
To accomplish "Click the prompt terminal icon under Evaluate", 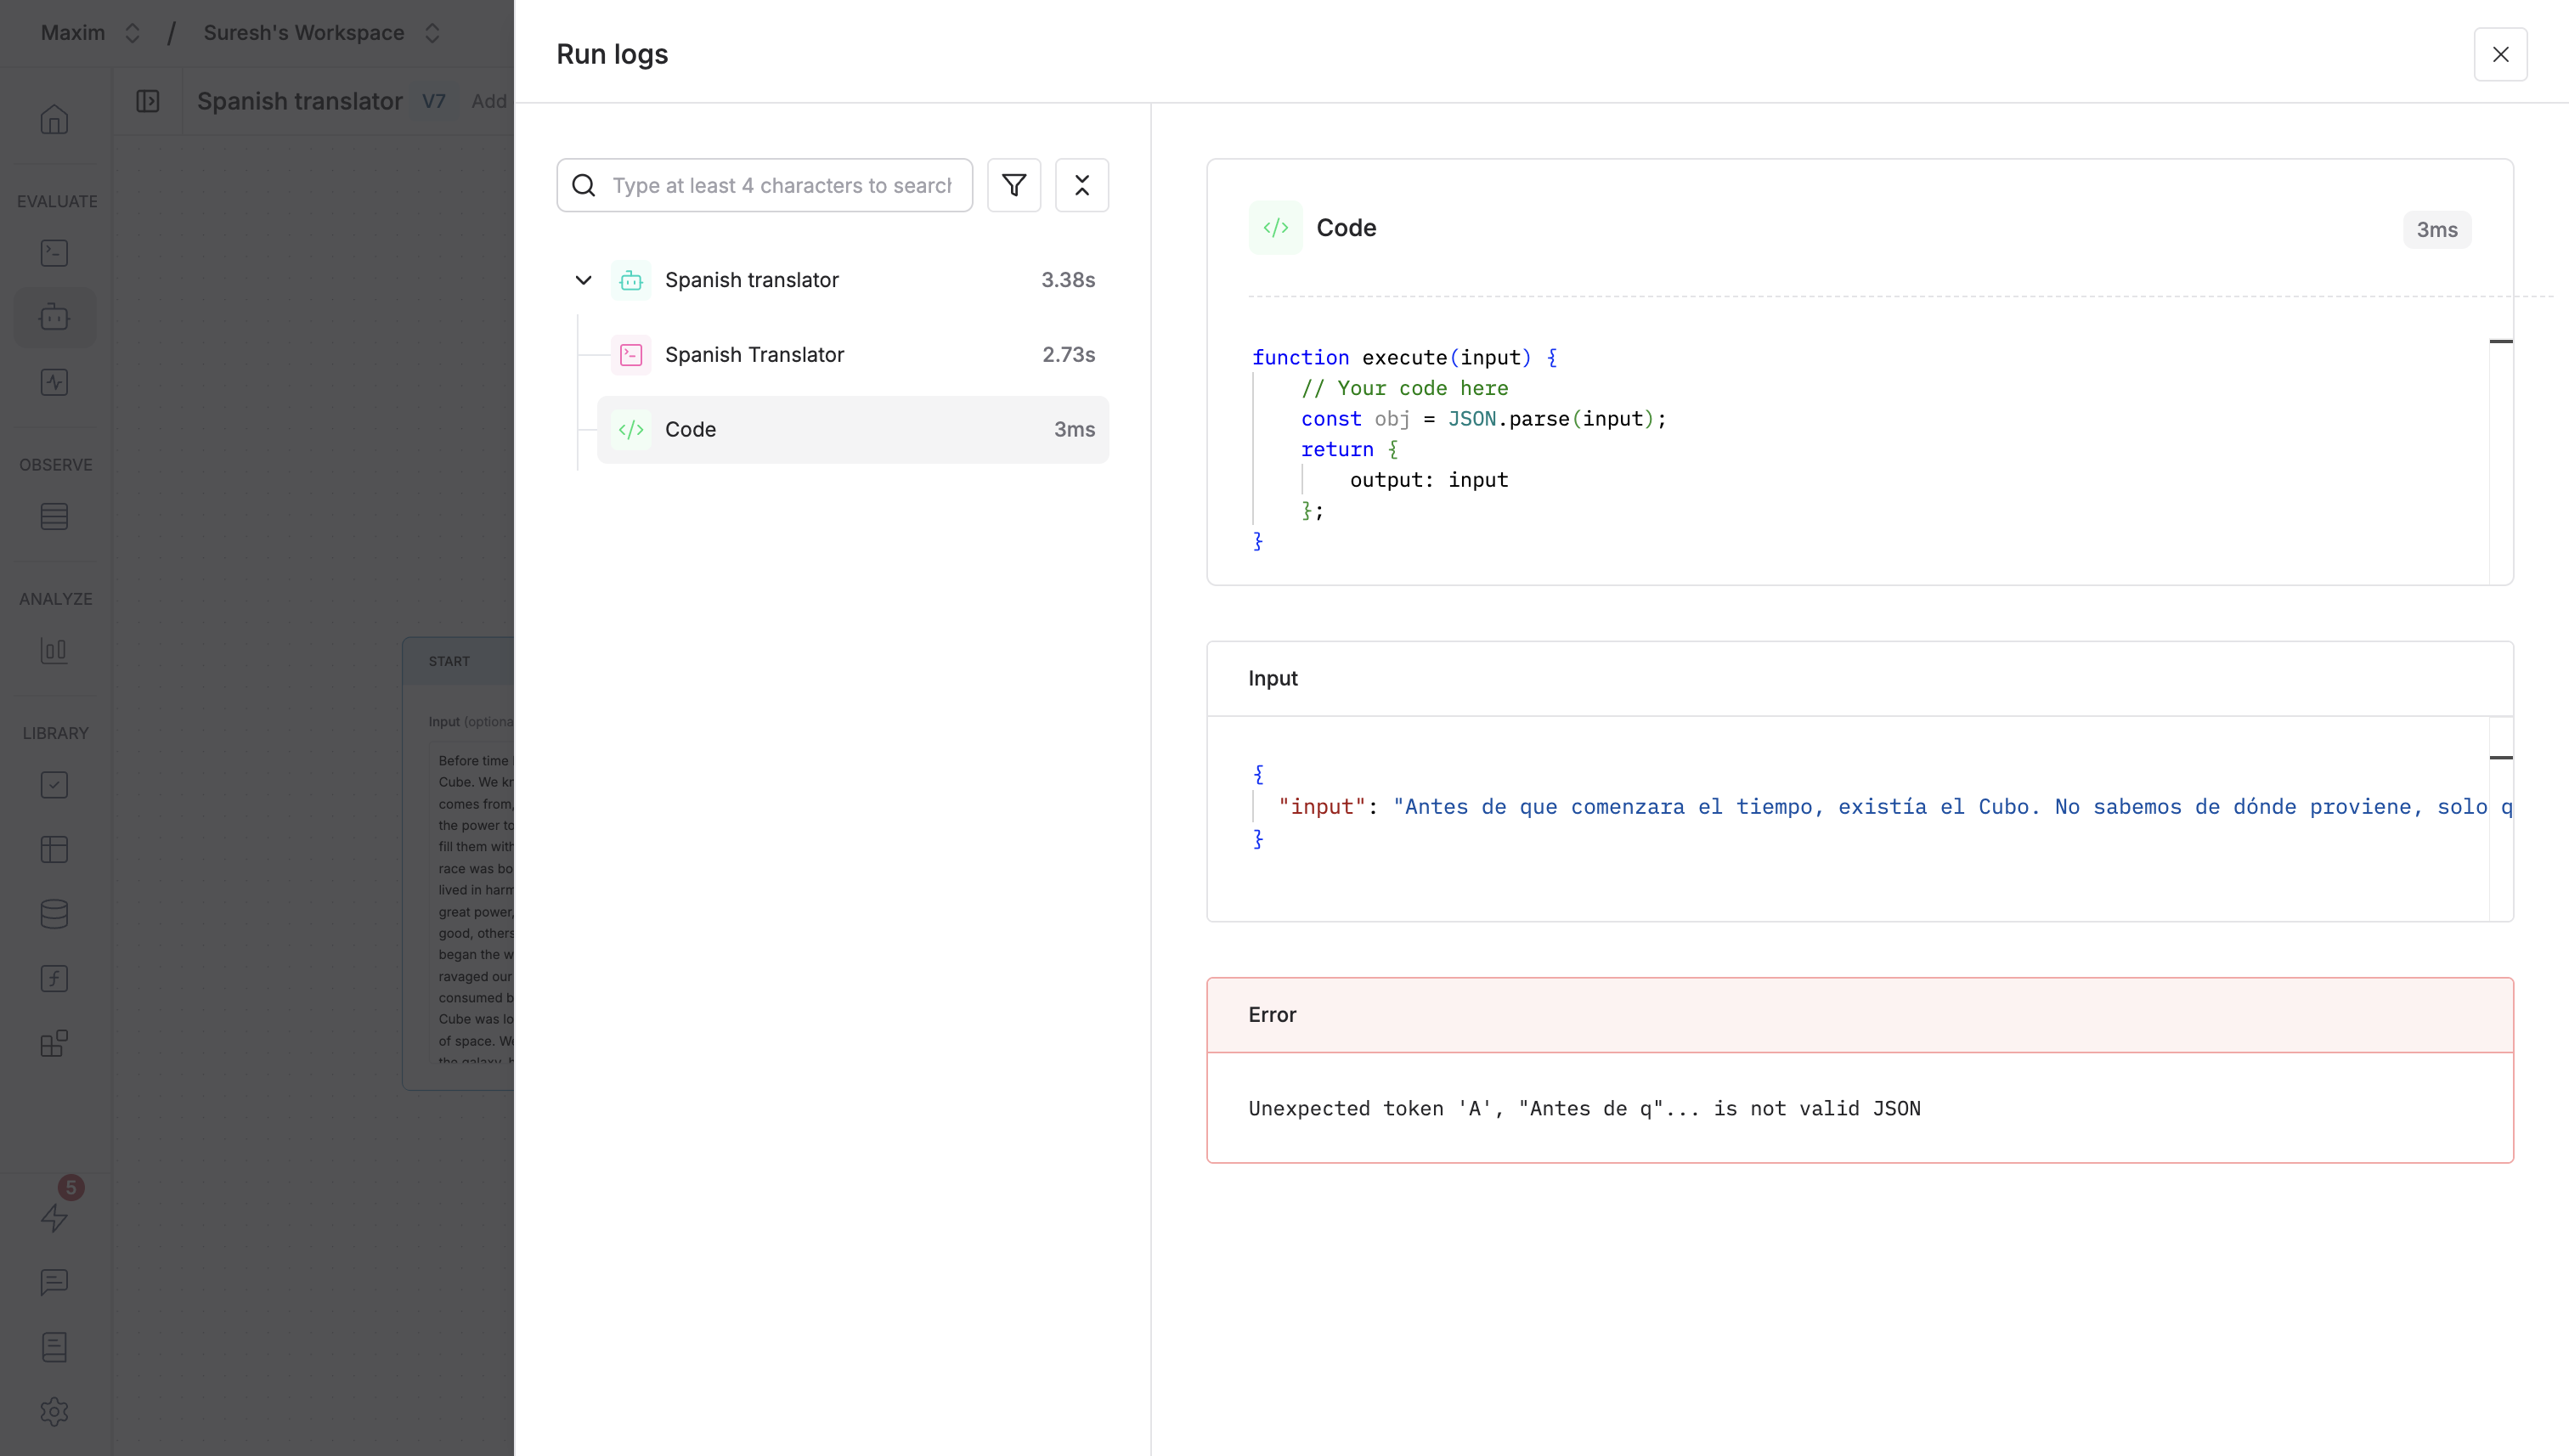I will click(x=54, y=253).
